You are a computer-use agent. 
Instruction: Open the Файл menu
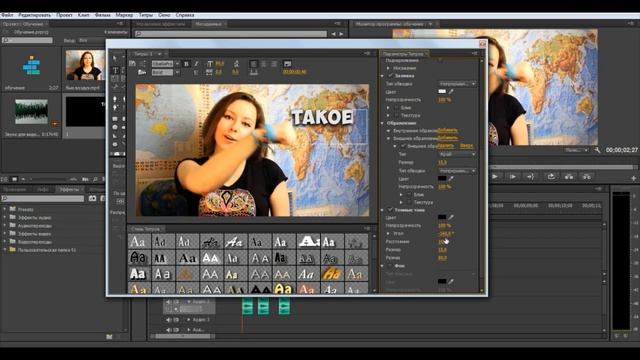click(x=7, y=15)
